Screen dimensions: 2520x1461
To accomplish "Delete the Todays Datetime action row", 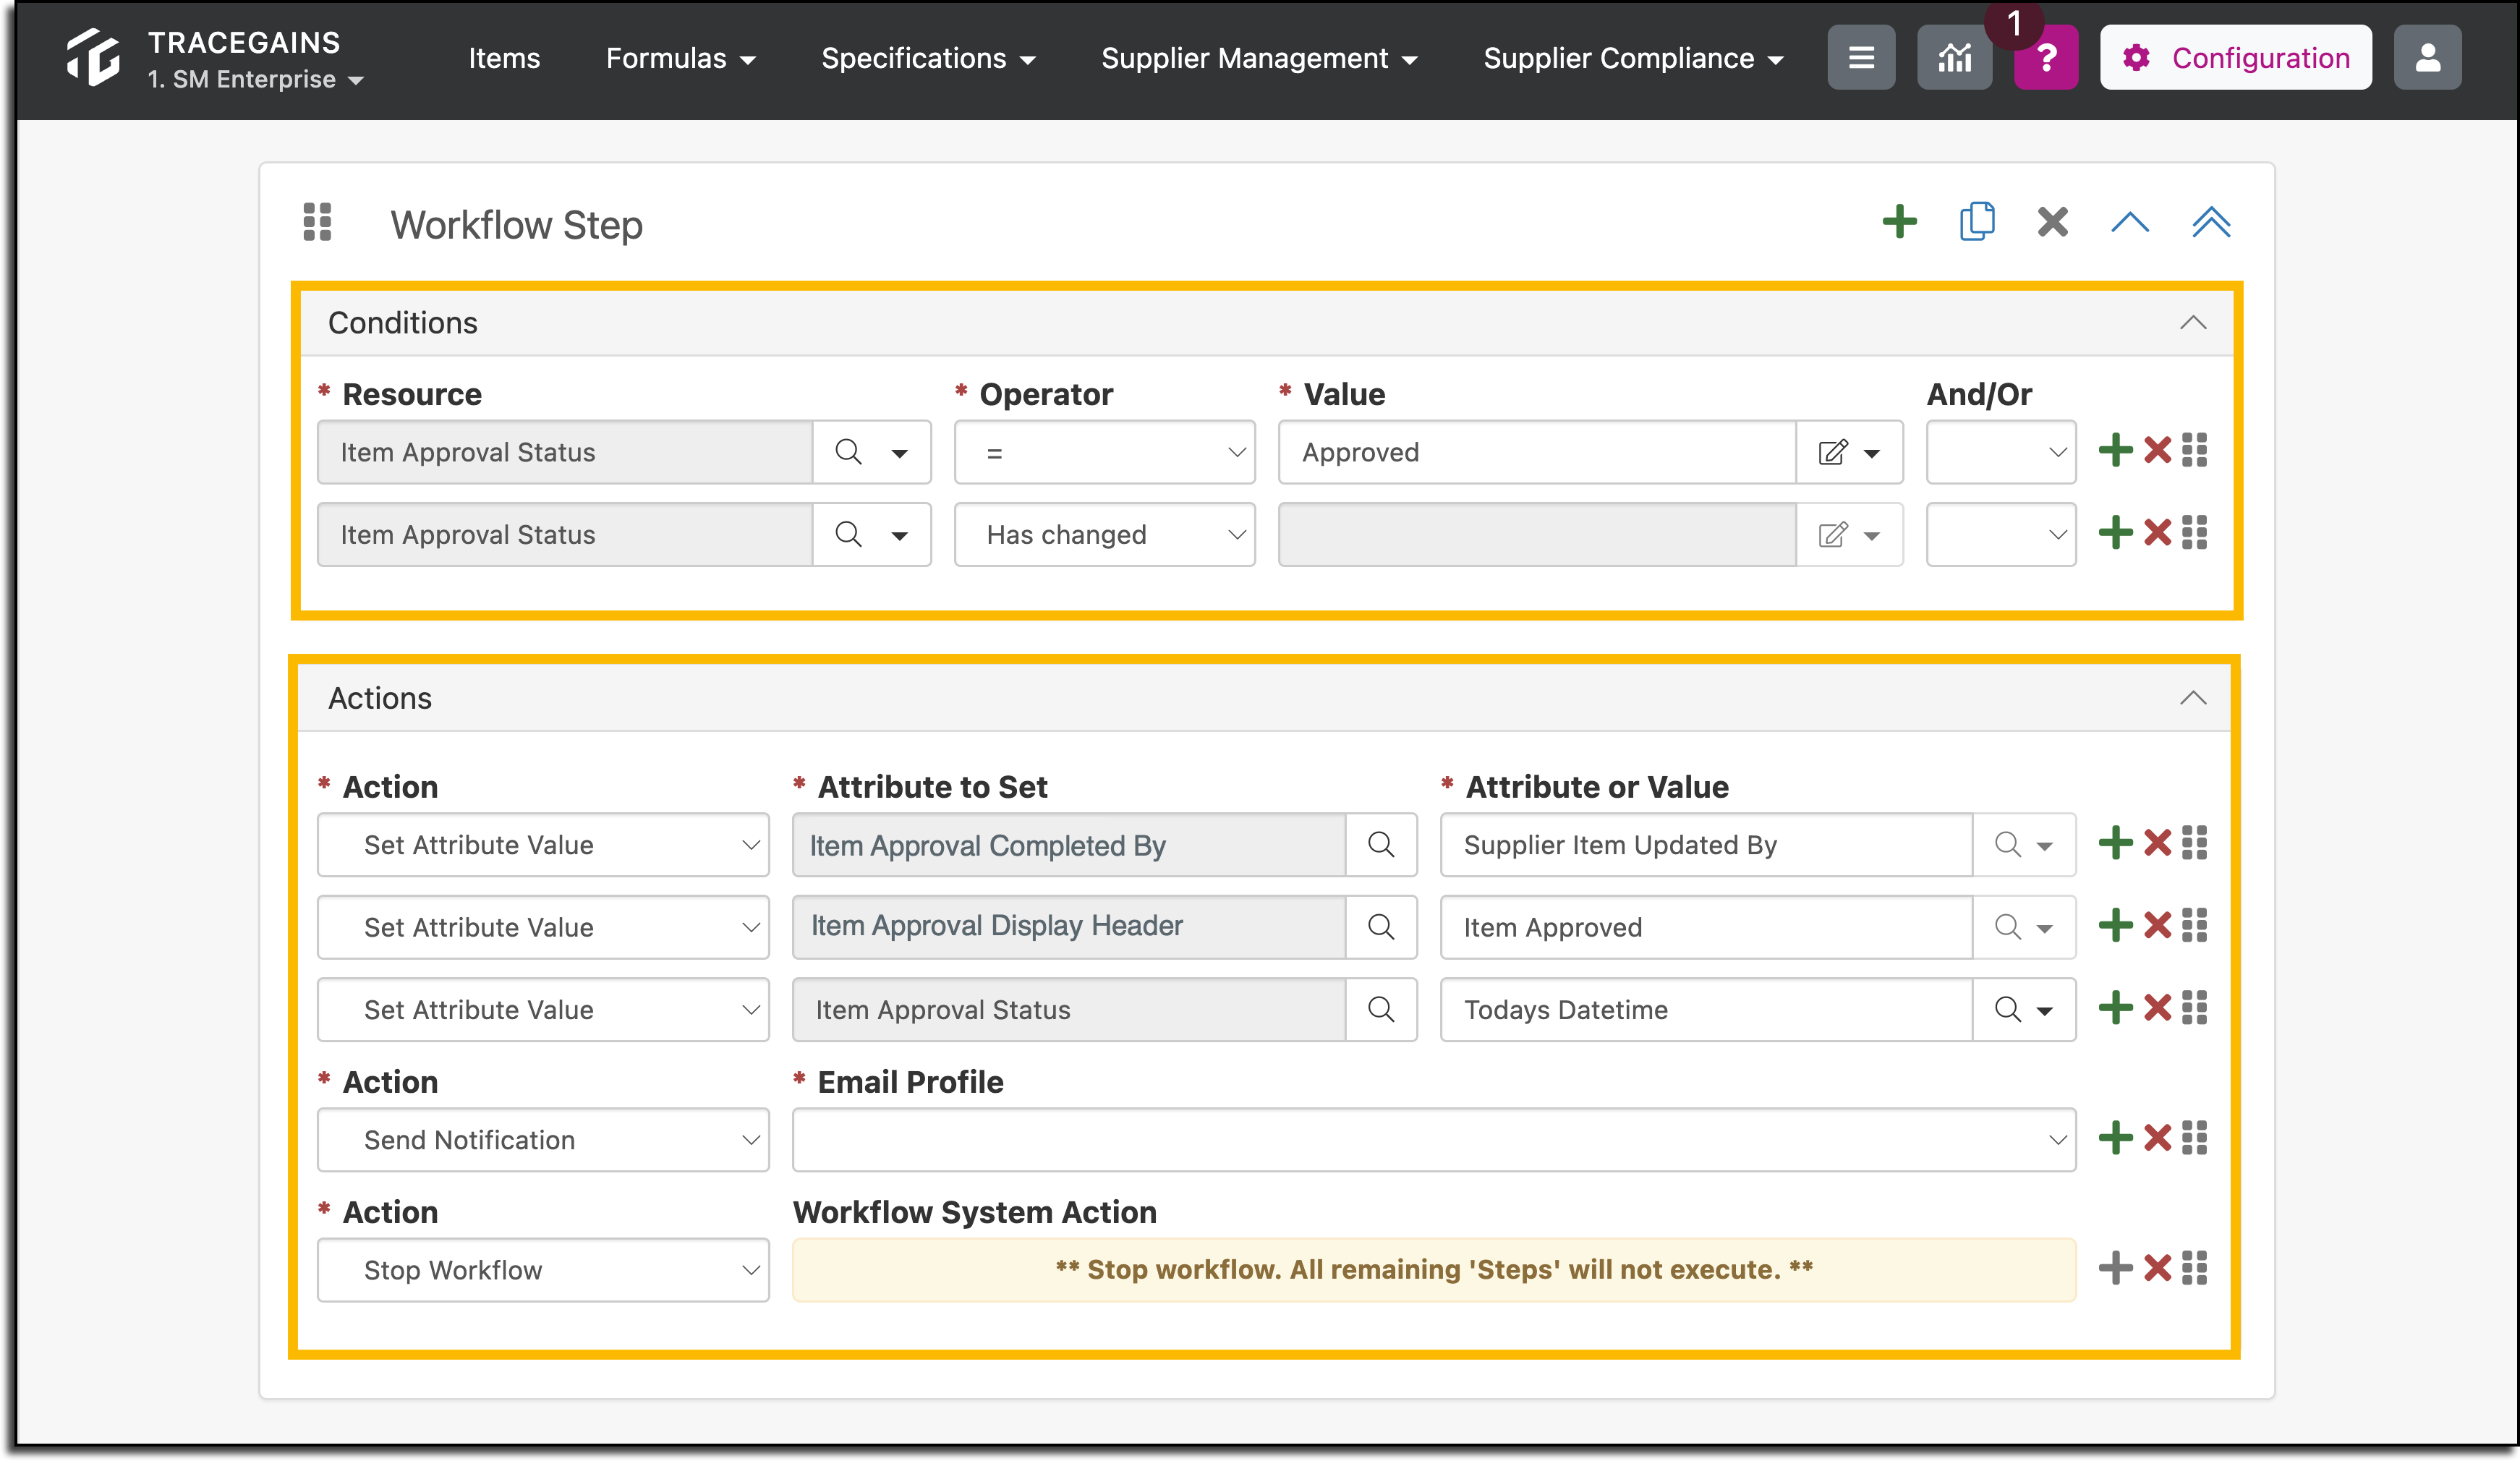I will click(2158, 1008).
